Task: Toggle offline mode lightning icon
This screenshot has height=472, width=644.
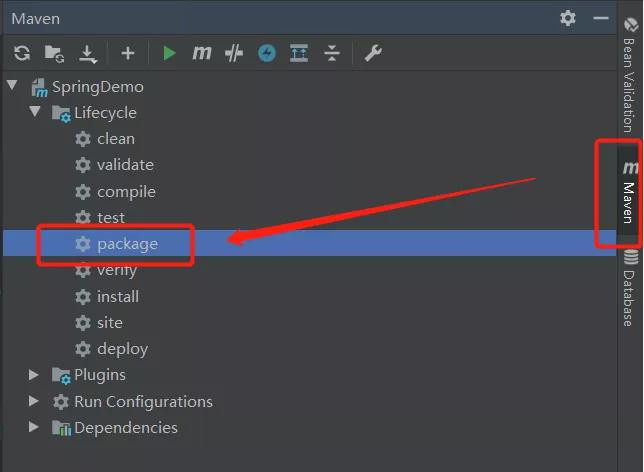Action: click(x=267, y=53)
